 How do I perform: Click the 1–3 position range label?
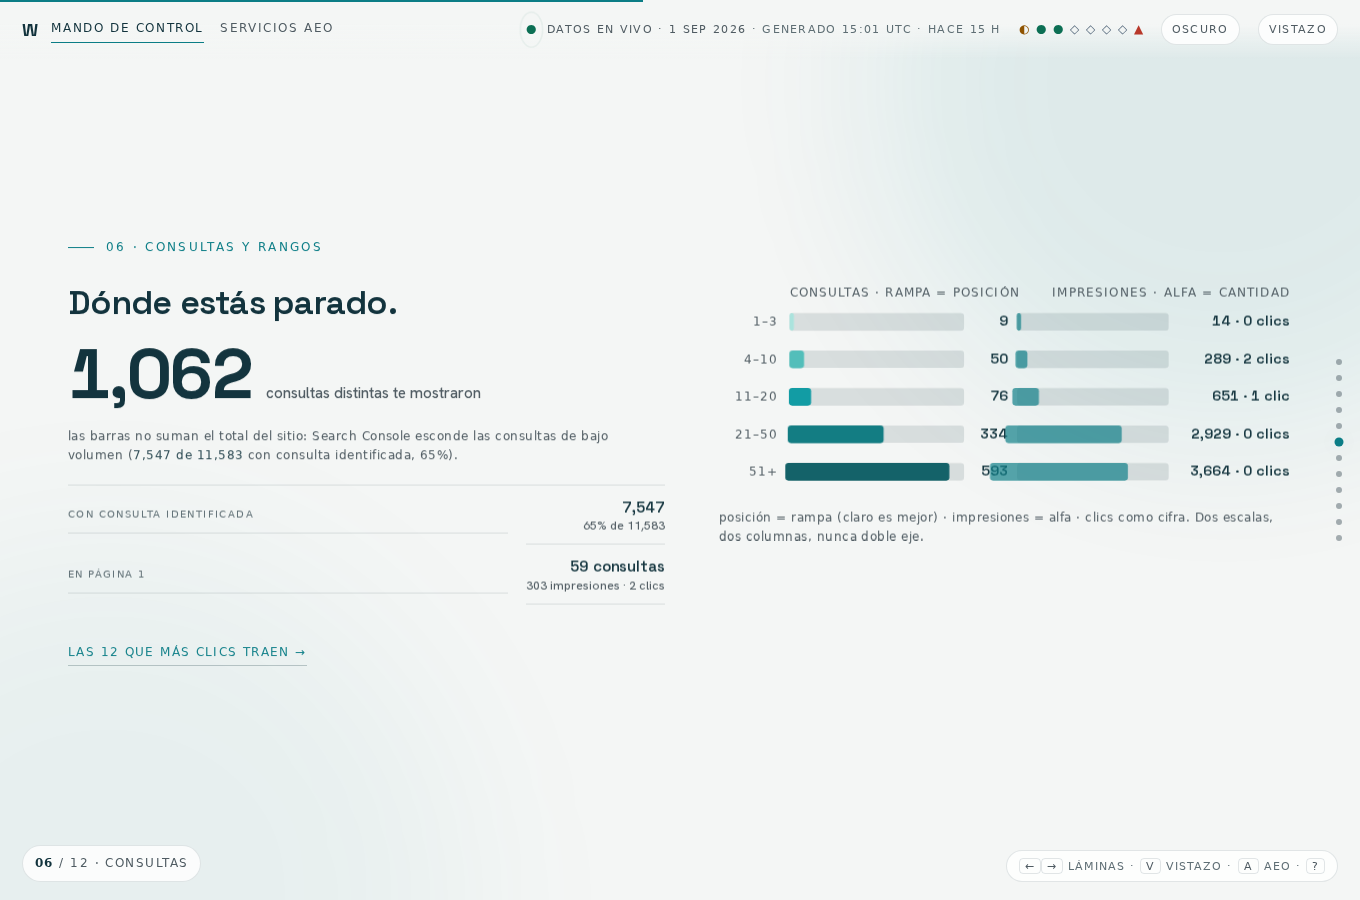point(765,322)
